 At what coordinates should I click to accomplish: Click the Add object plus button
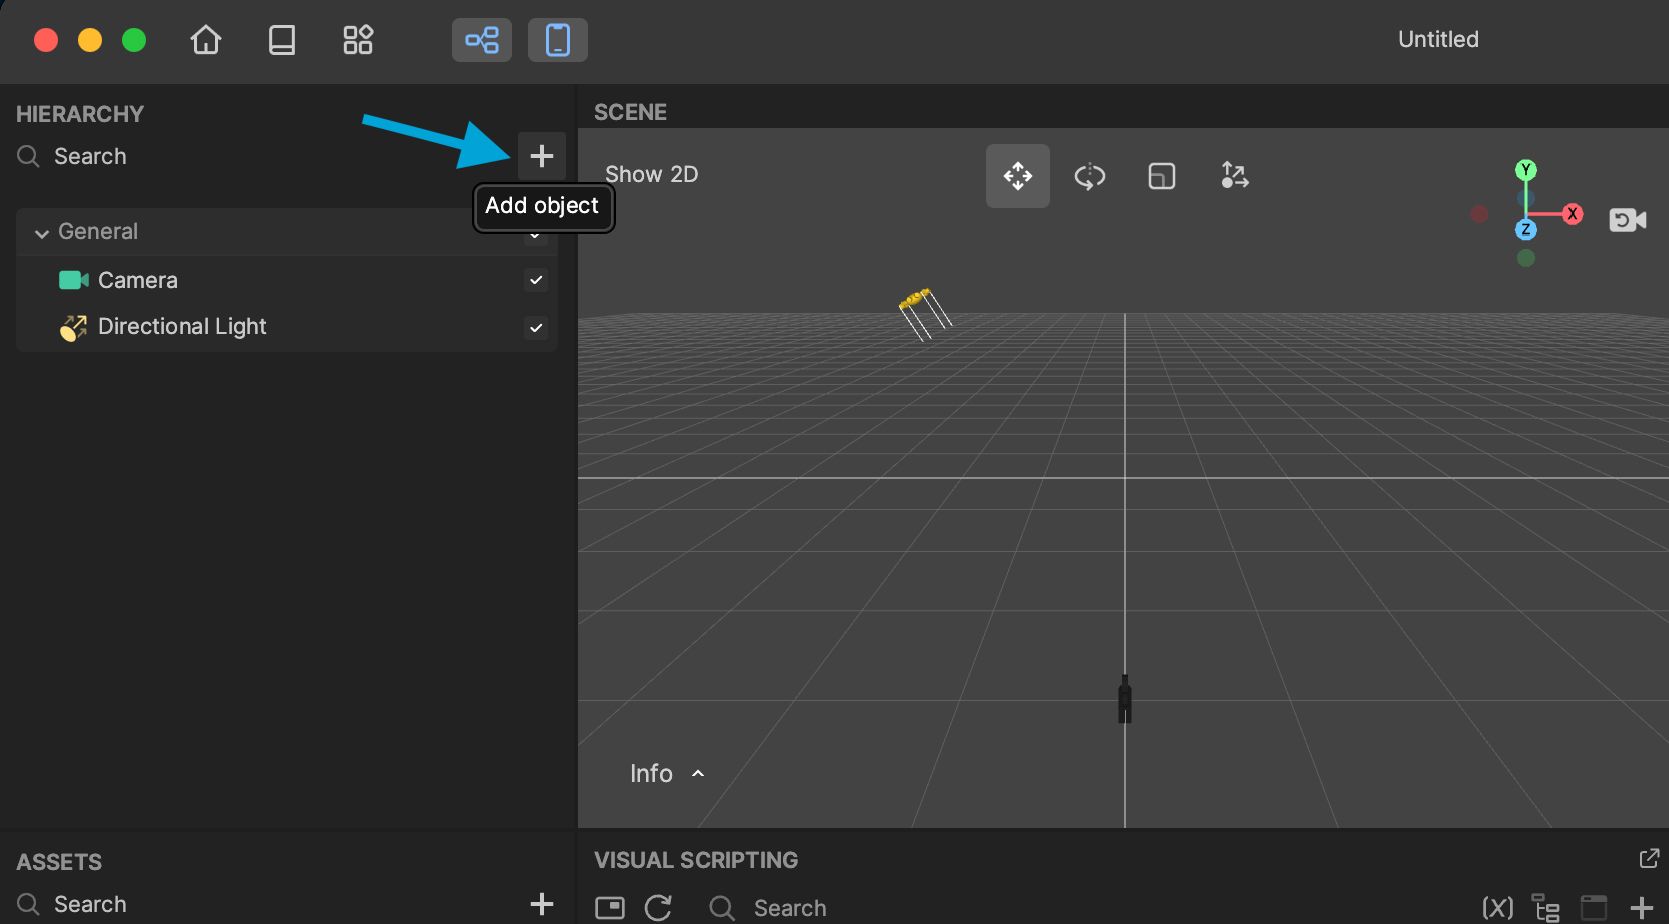(x=542, y=156)
